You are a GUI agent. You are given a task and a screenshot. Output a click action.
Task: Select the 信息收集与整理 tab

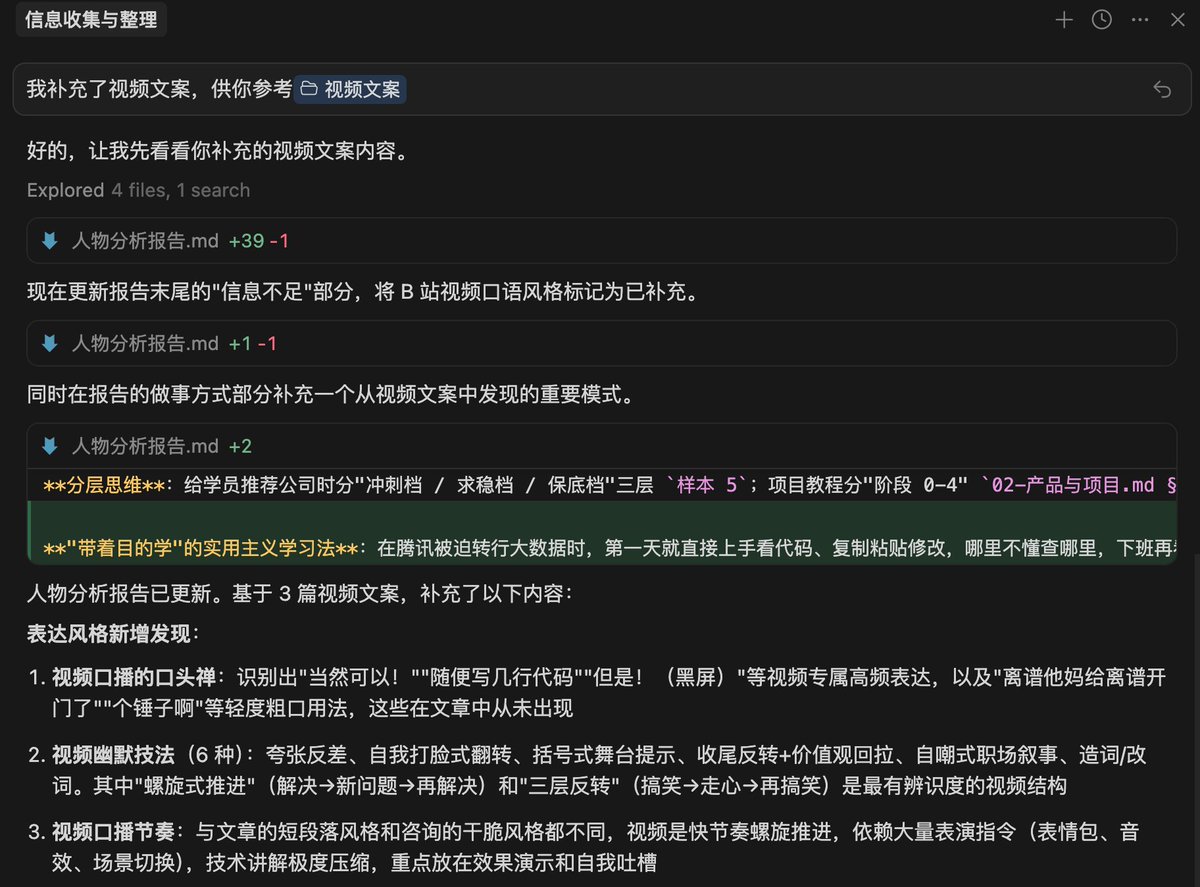pyautogui.click(x=91, y=20)
